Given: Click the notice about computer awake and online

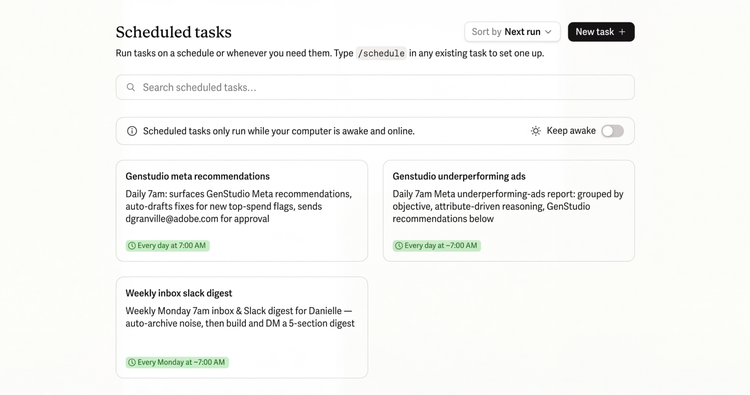Looking at the screenshot, I should pyautogui.click(x=279, y=131).
